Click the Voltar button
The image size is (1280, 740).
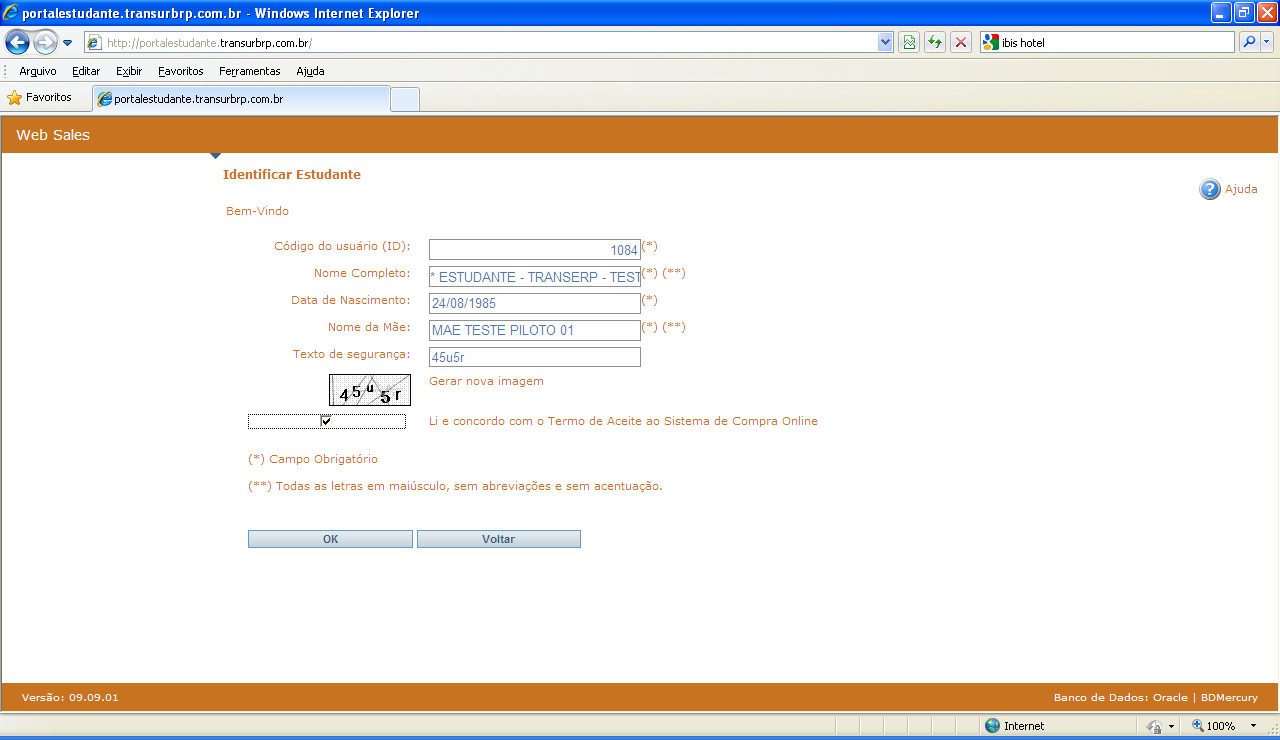(x=498, y=539)
